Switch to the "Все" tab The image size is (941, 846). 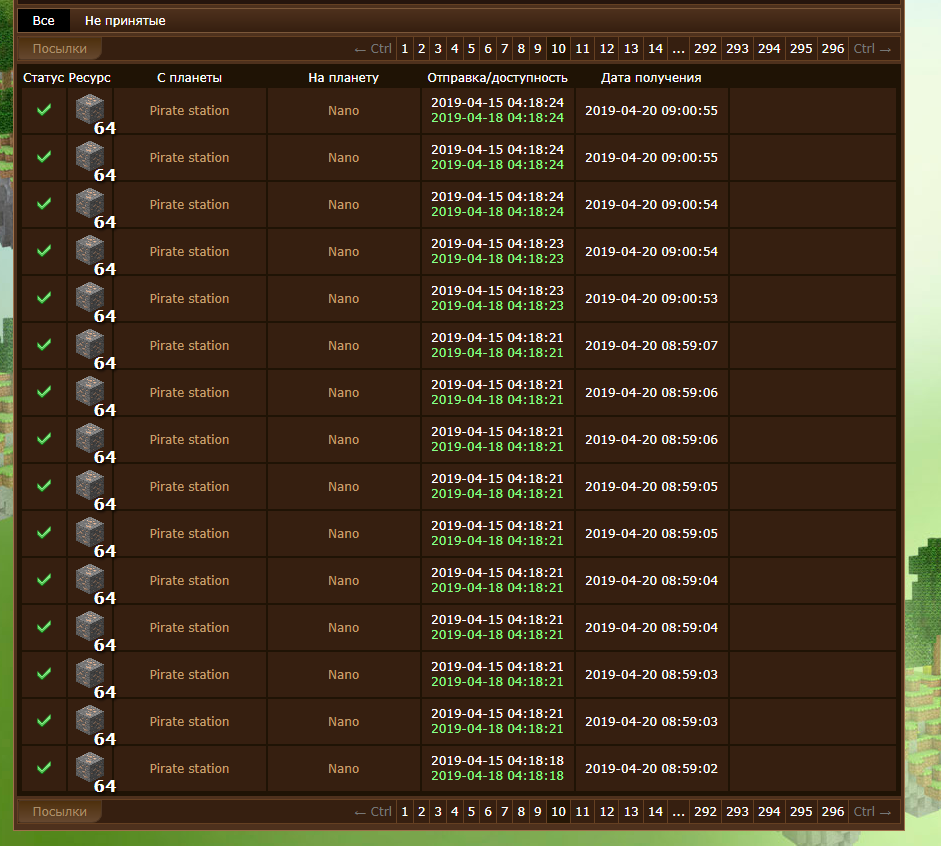click(44, 21)
